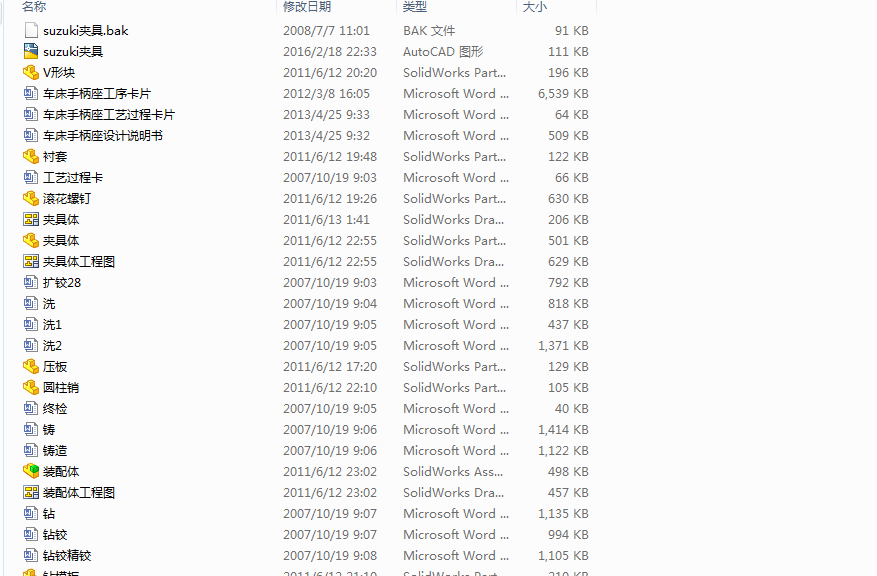Select the file name 车床手柄座工序卡片
Viewport: 877px width, 576px height.
click(x=97, y=93)
